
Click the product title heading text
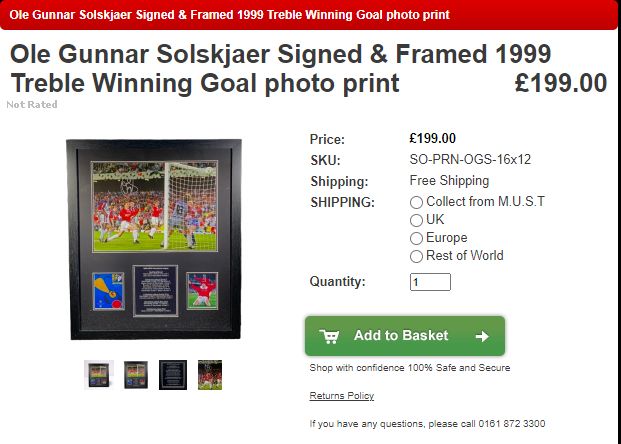(x=280, y=69)
